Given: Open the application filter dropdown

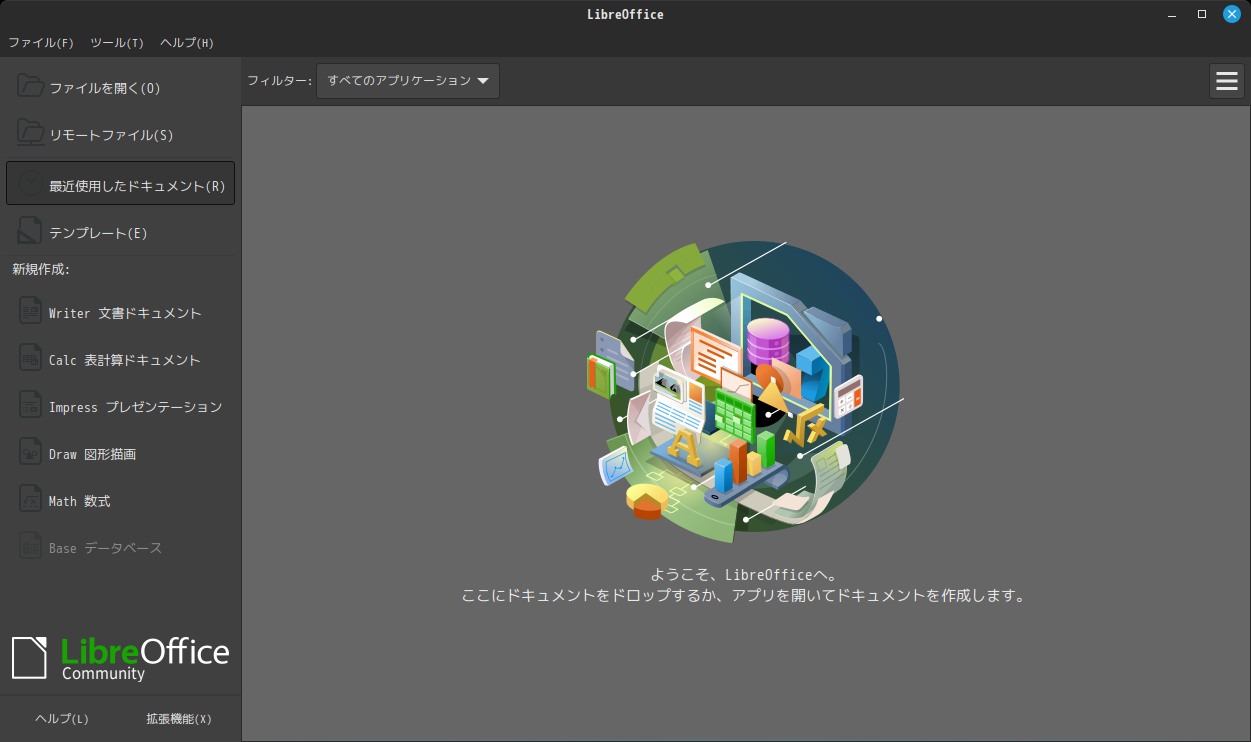Looking at the screenshot, I should [407, 81].
